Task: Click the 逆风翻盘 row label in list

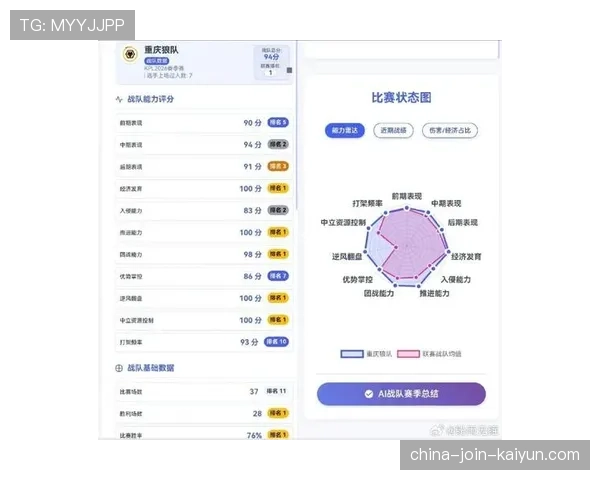Action: 131,299
